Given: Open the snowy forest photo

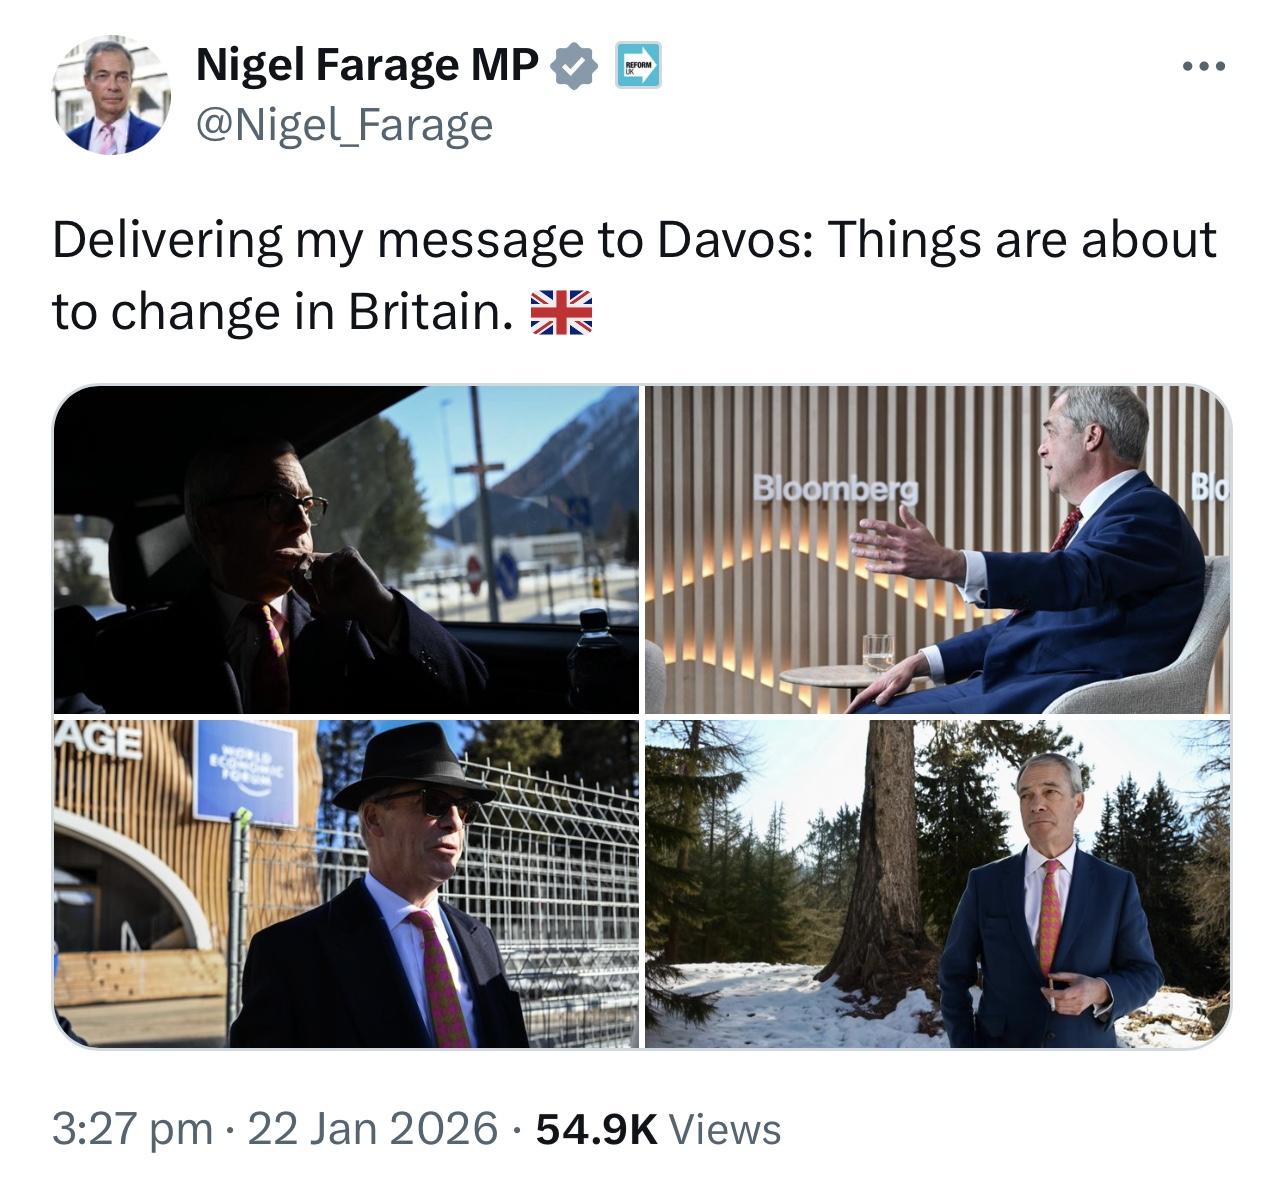Looking at the screenshot, I should [x=937, y=883].
